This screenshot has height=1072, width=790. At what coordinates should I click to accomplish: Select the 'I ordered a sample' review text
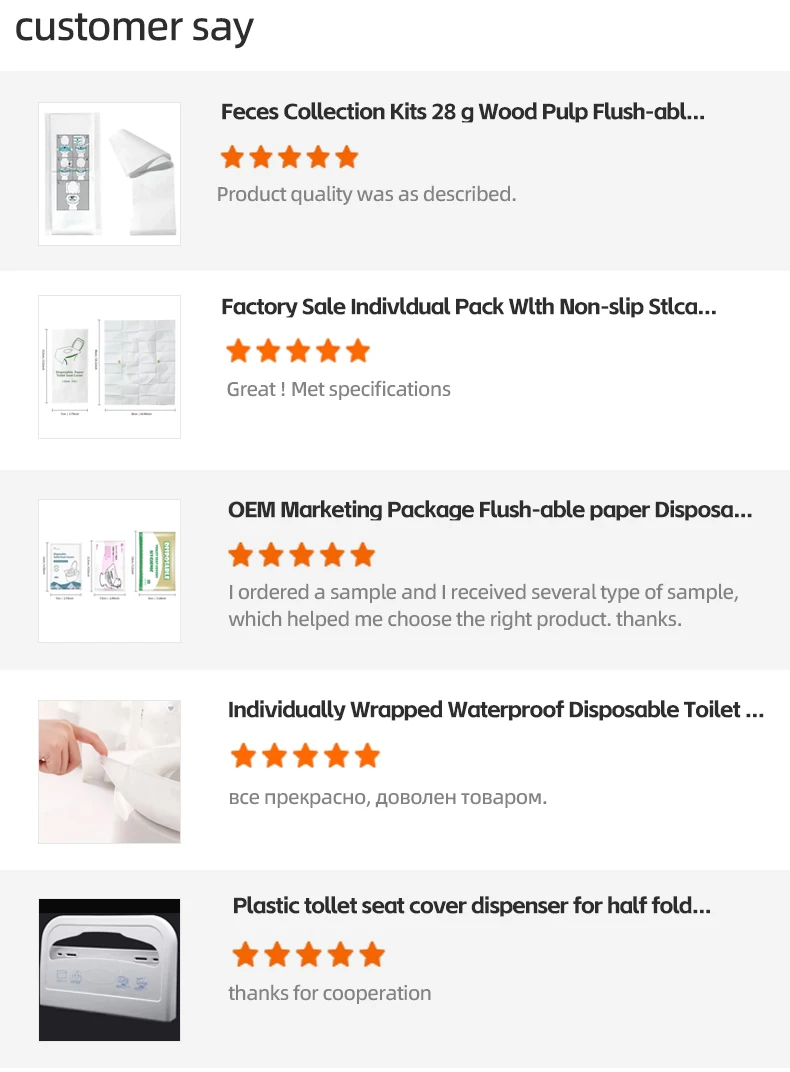(x=483, y=605)
